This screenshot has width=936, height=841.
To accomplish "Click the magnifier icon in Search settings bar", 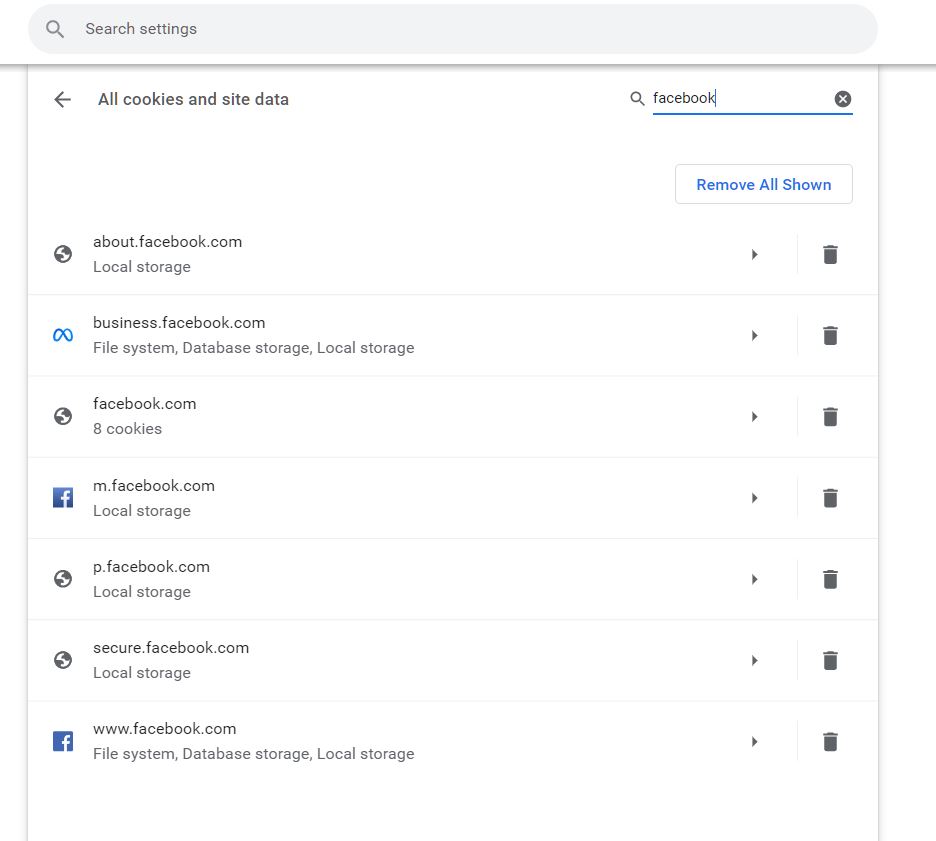I will point(55,29).
